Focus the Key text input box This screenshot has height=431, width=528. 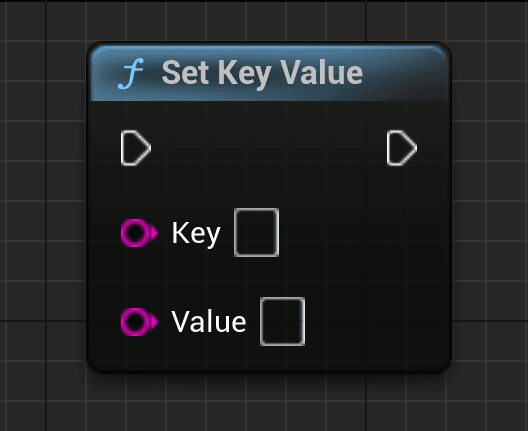pos(257,233)
